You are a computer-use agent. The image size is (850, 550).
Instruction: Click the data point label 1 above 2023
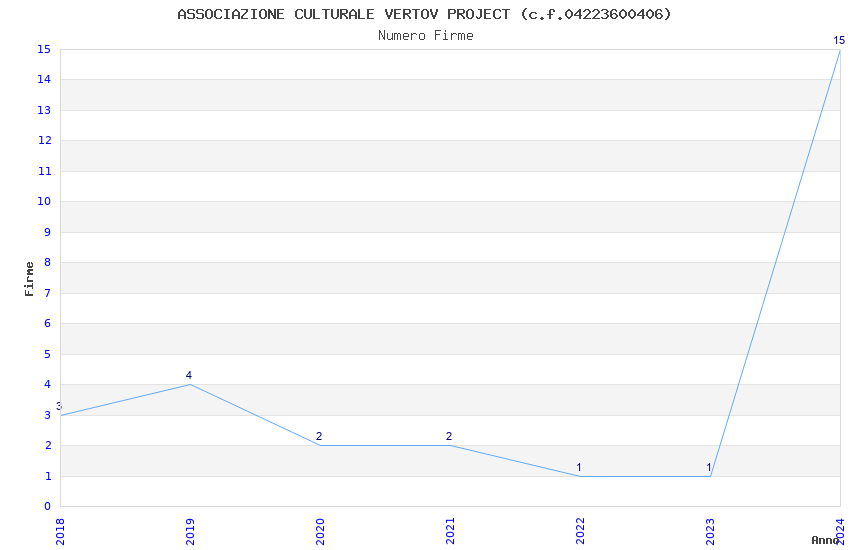(709, 467)
